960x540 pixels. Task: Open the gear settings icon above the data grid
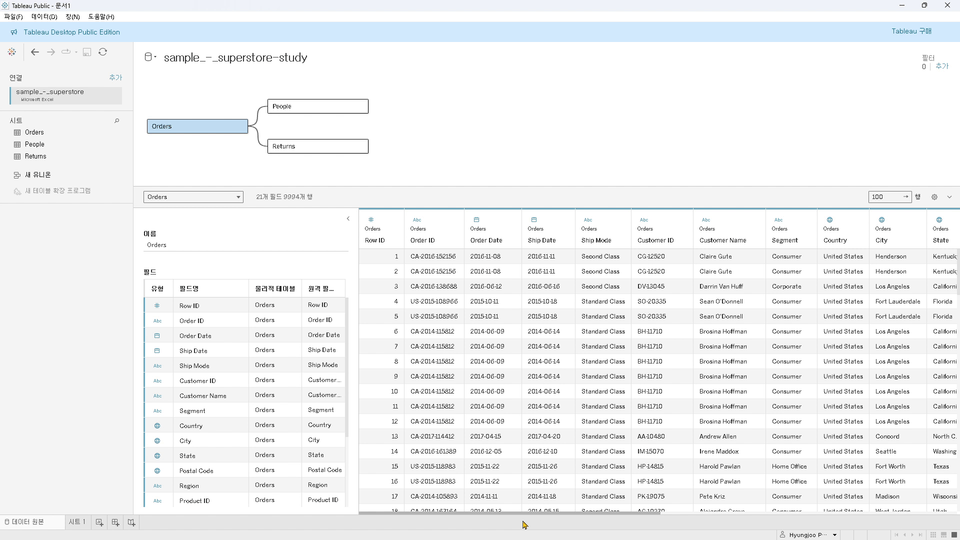(934, 197)
